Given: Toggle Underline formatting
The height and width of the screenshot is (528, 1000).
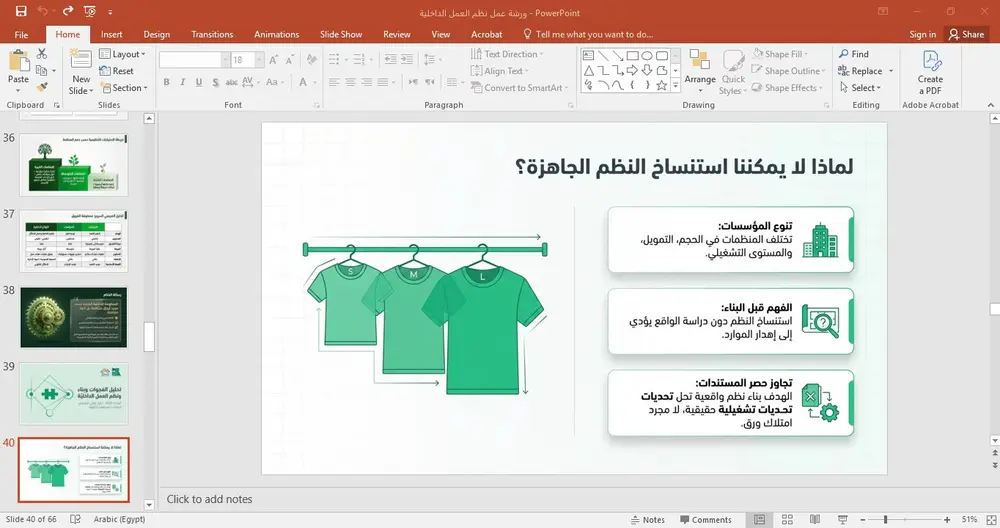Looking at the screenshot, I should point(199,82).
